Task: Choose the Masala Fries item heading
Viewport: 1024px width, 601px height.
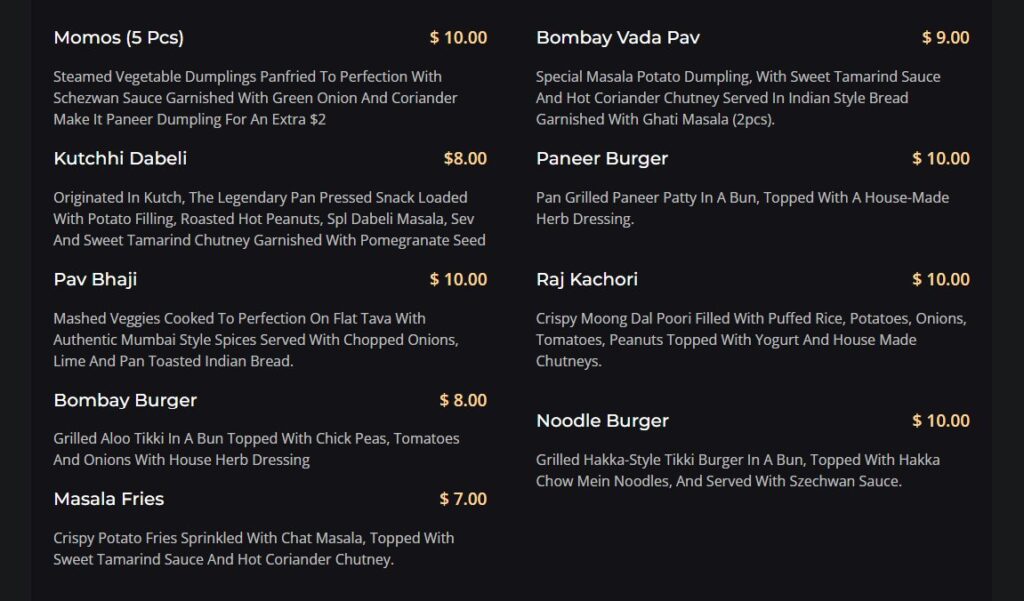Action: tap(108, 499)
